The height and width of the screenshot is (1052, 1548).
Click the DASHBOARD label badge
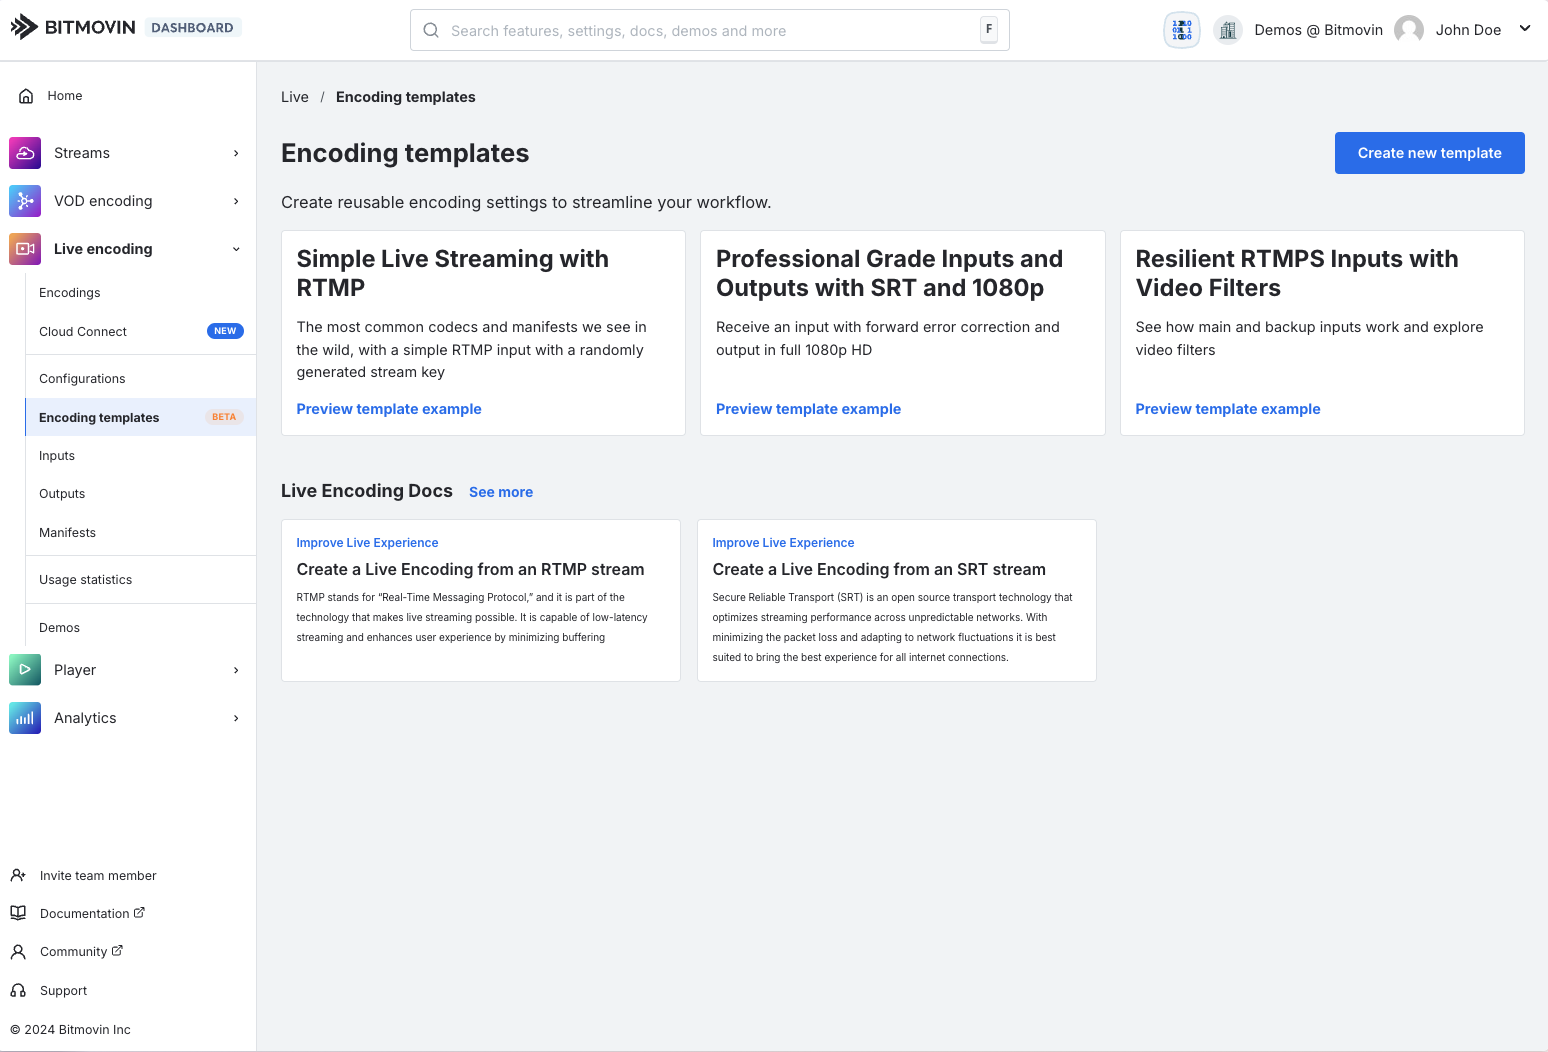tap(193, 27)
